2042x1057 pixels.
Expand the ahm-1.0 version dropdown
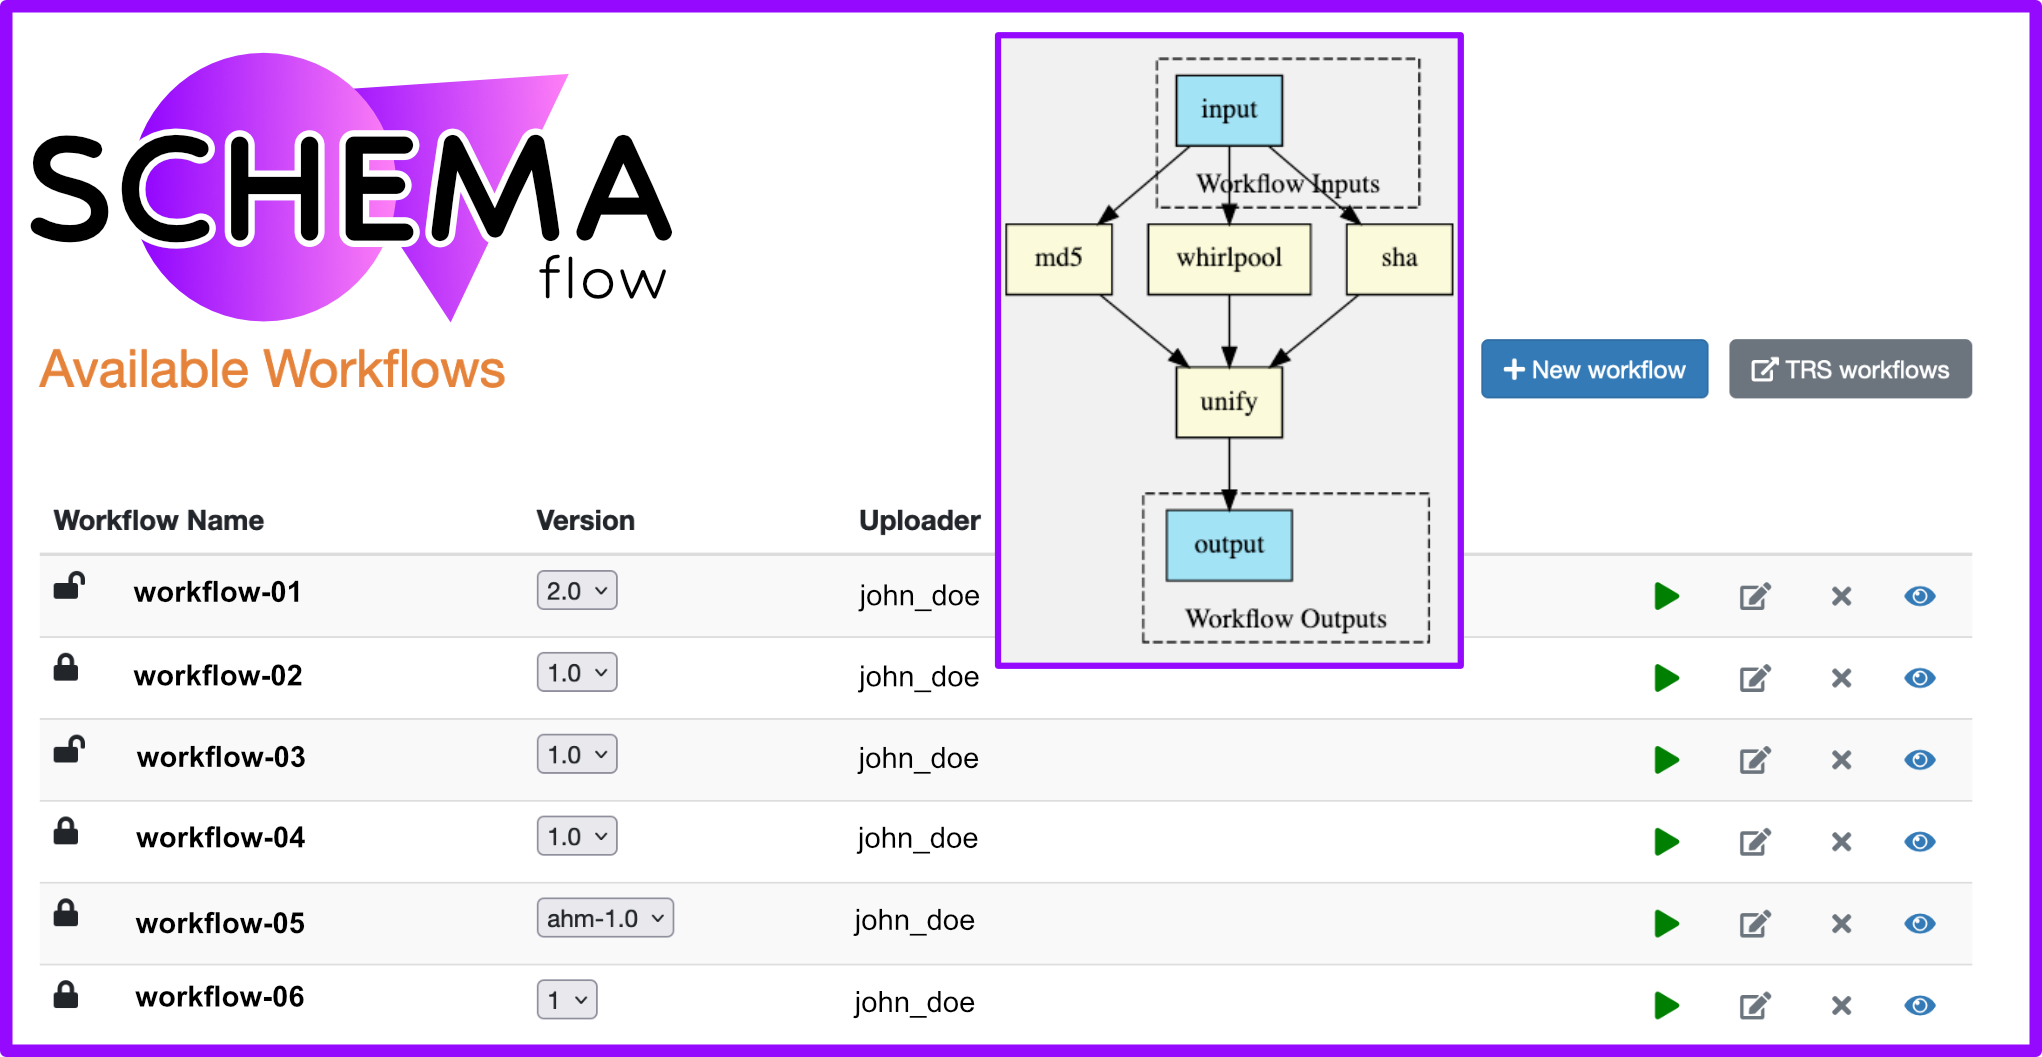(x=605, y=918)
